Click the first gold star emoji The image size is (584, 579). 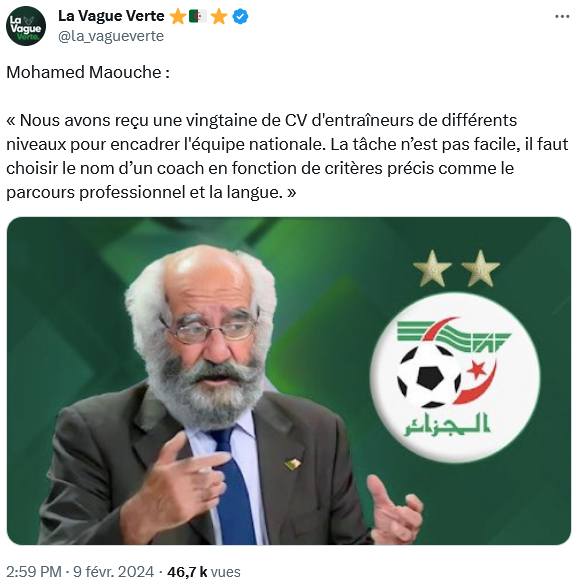tap(178, 17)
